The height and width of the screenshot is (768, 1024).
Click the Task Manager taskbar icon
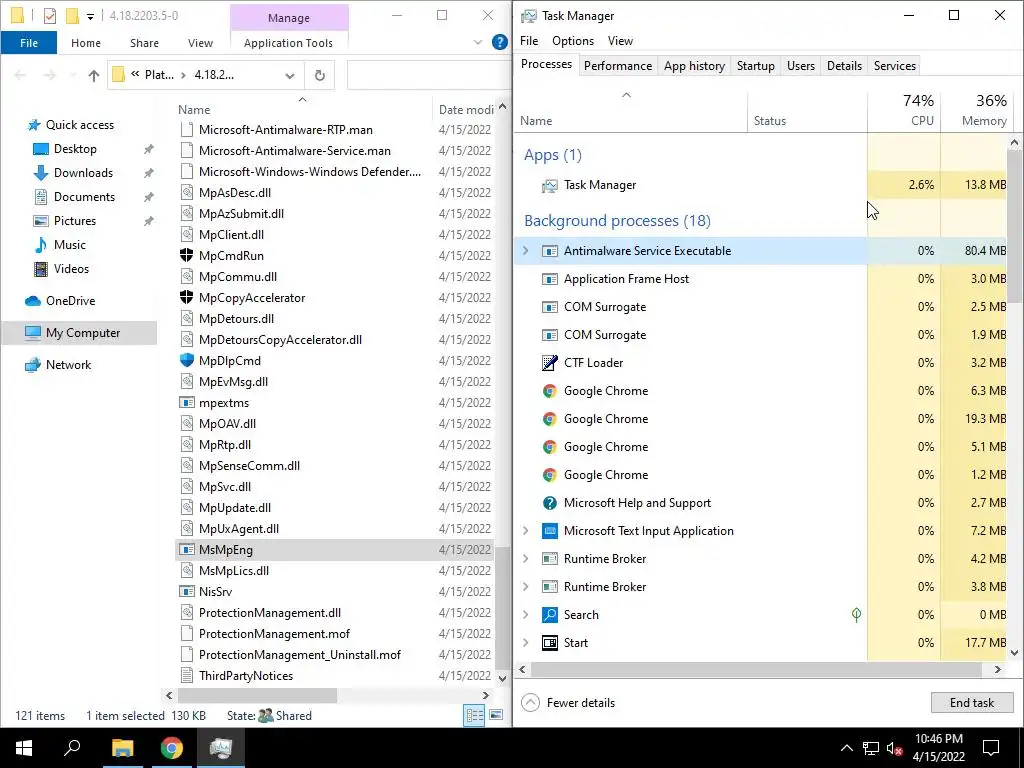221,748
